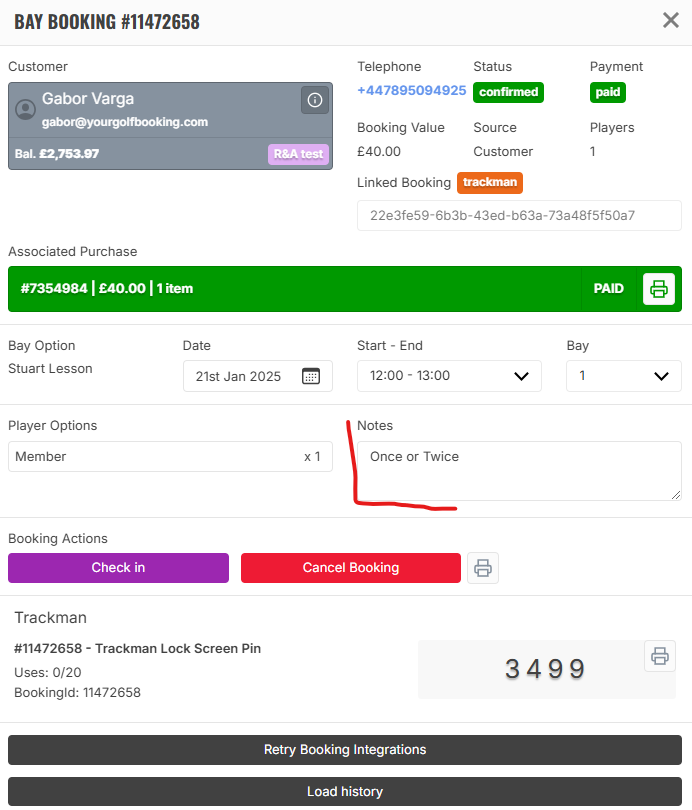This screenshot has width=692, height=810.
Task: Call the customer telephone number link
Action: click(x=411, y=91)
